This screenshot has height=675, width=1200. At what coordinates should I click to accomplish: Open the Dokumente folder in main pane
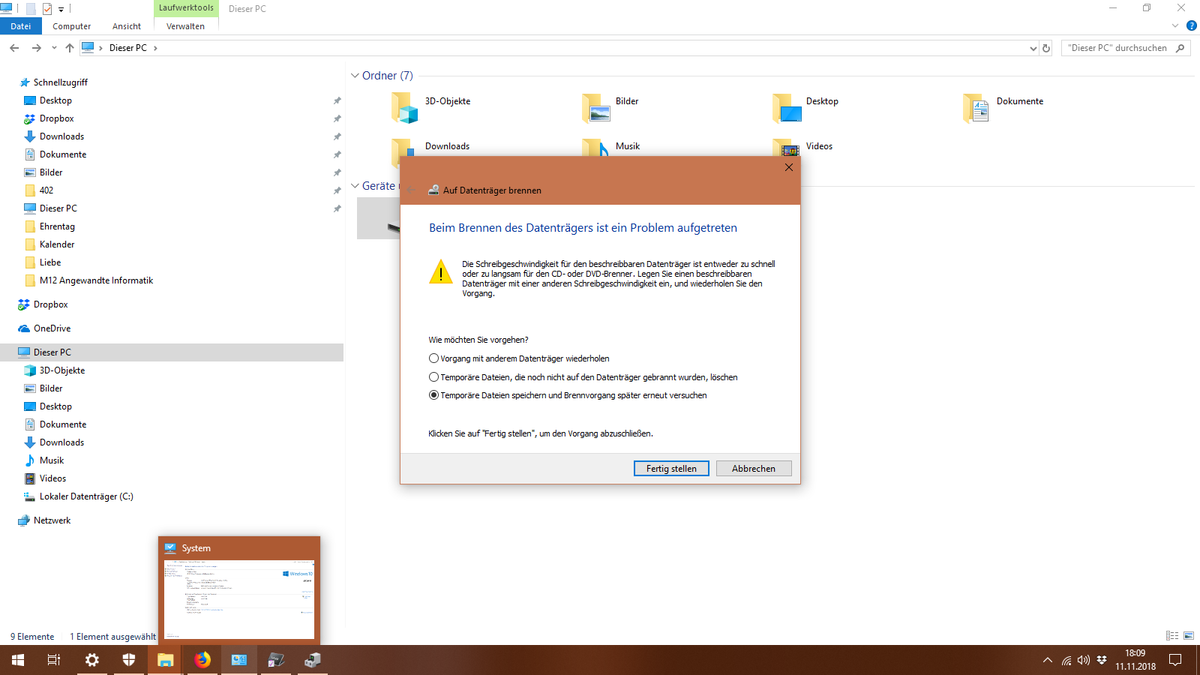coord(976,106)
